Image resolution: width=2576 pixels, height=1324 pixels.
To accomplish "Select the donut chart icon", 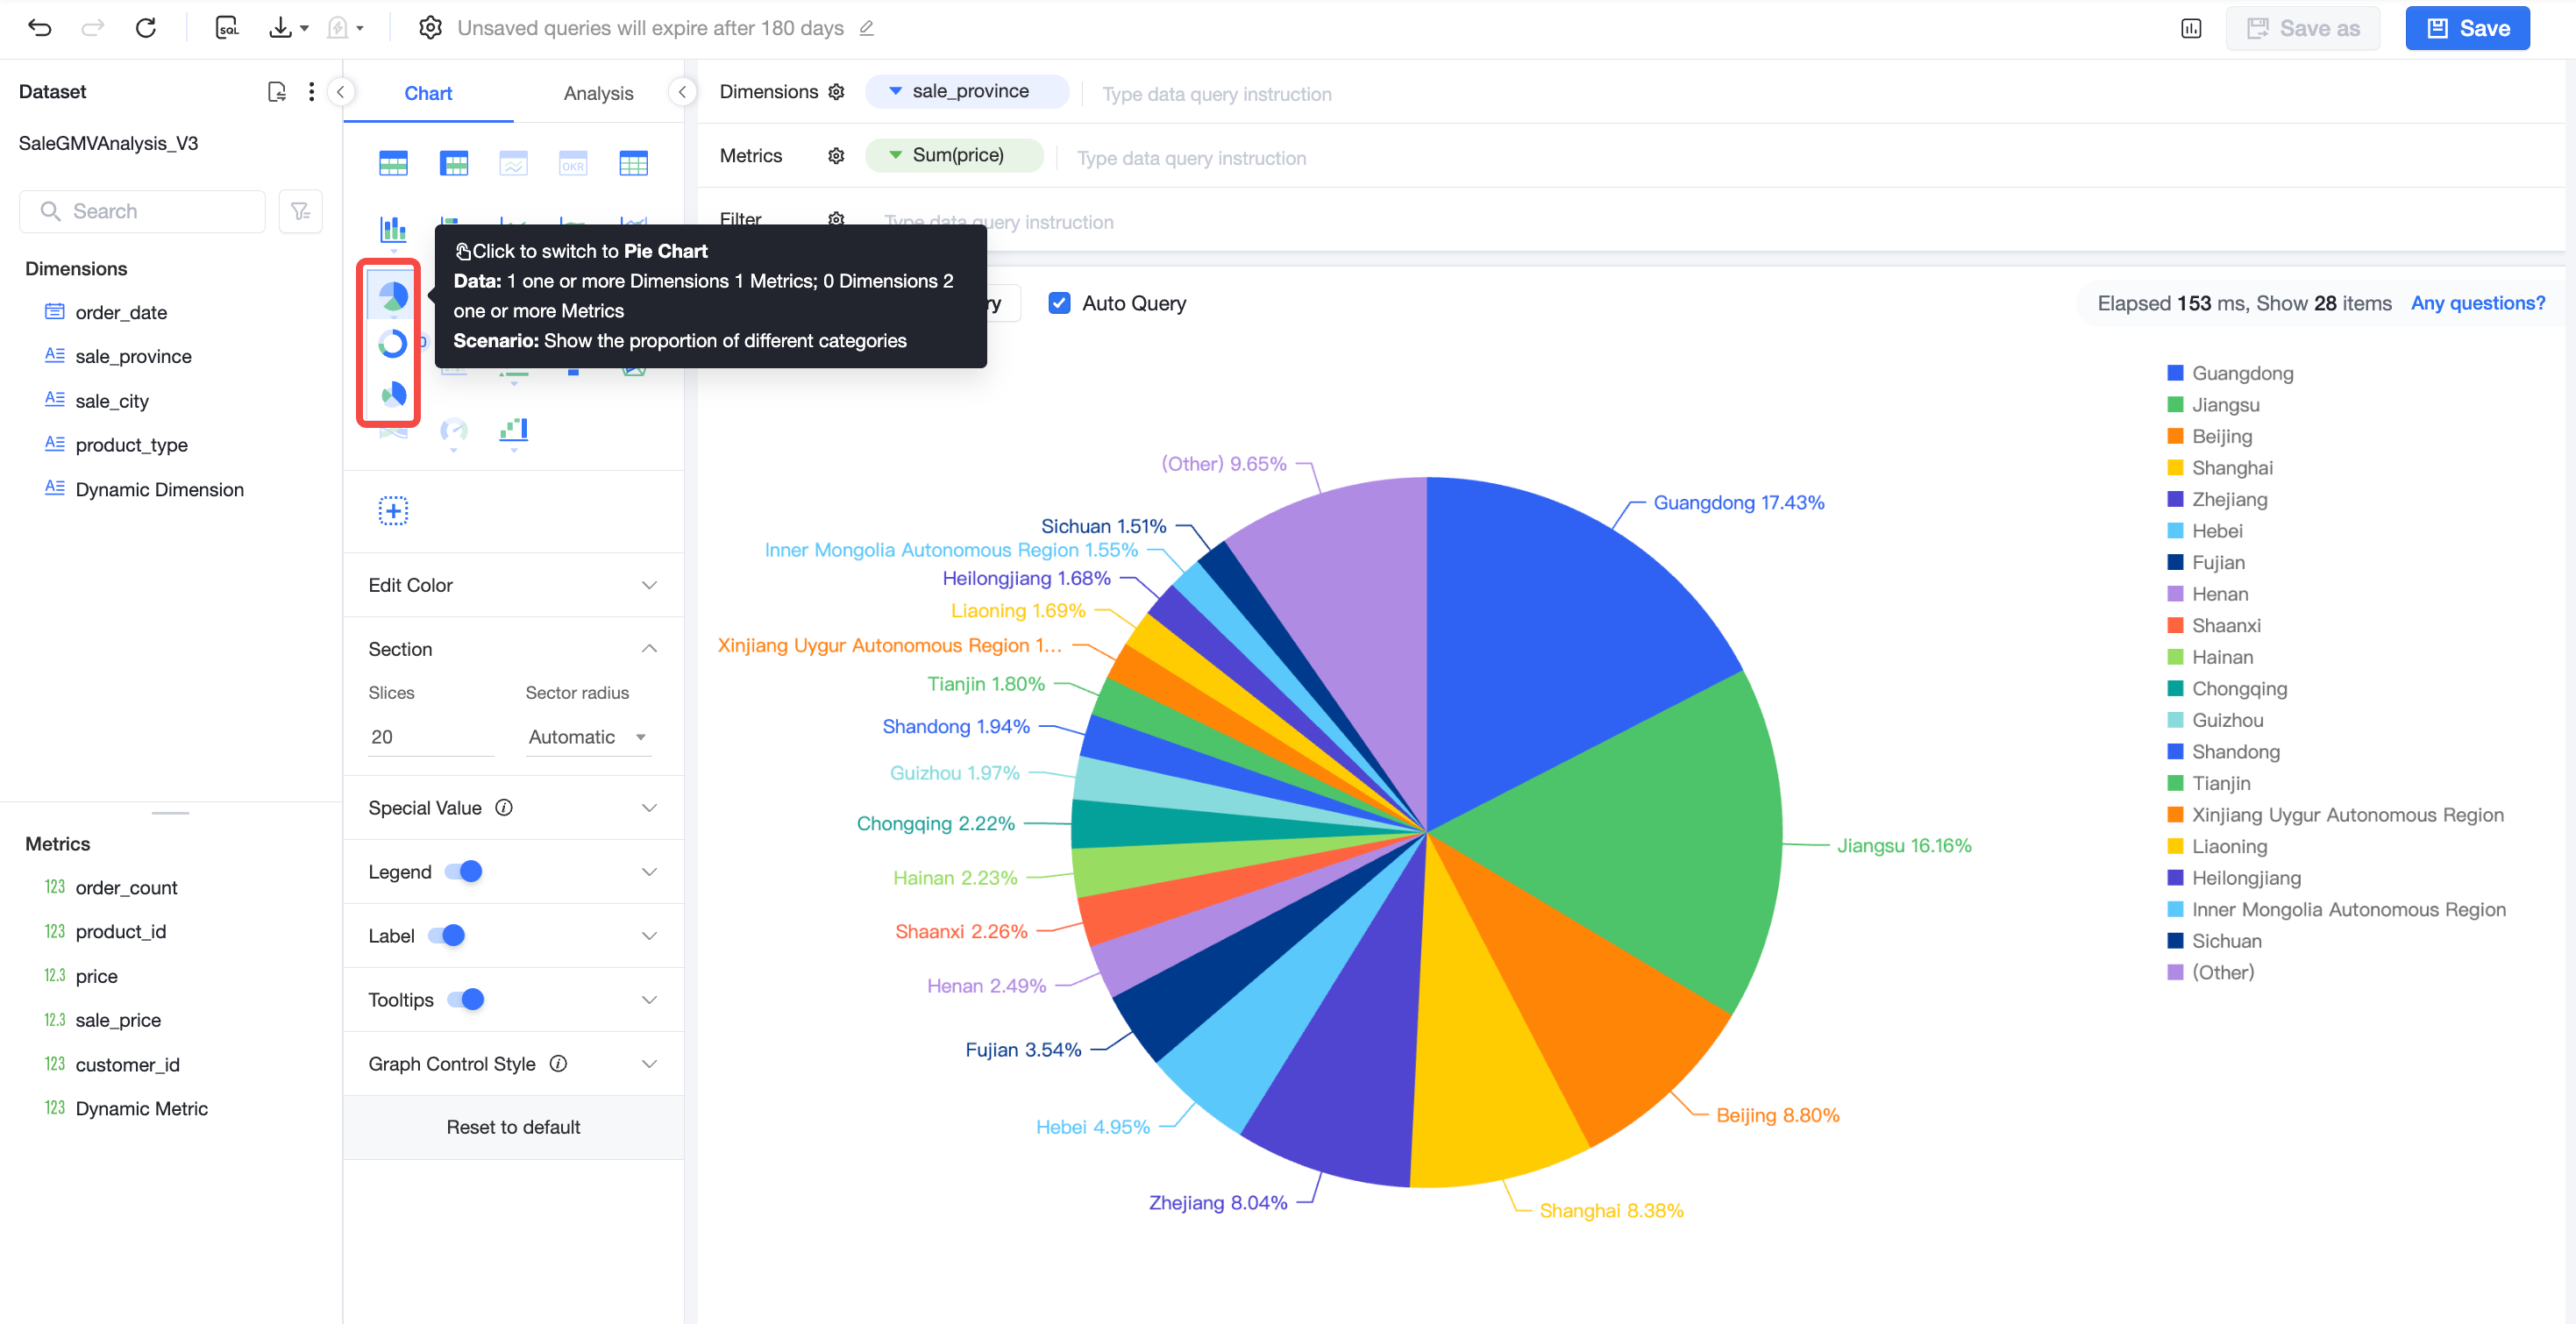I will (x=393, y=344).
